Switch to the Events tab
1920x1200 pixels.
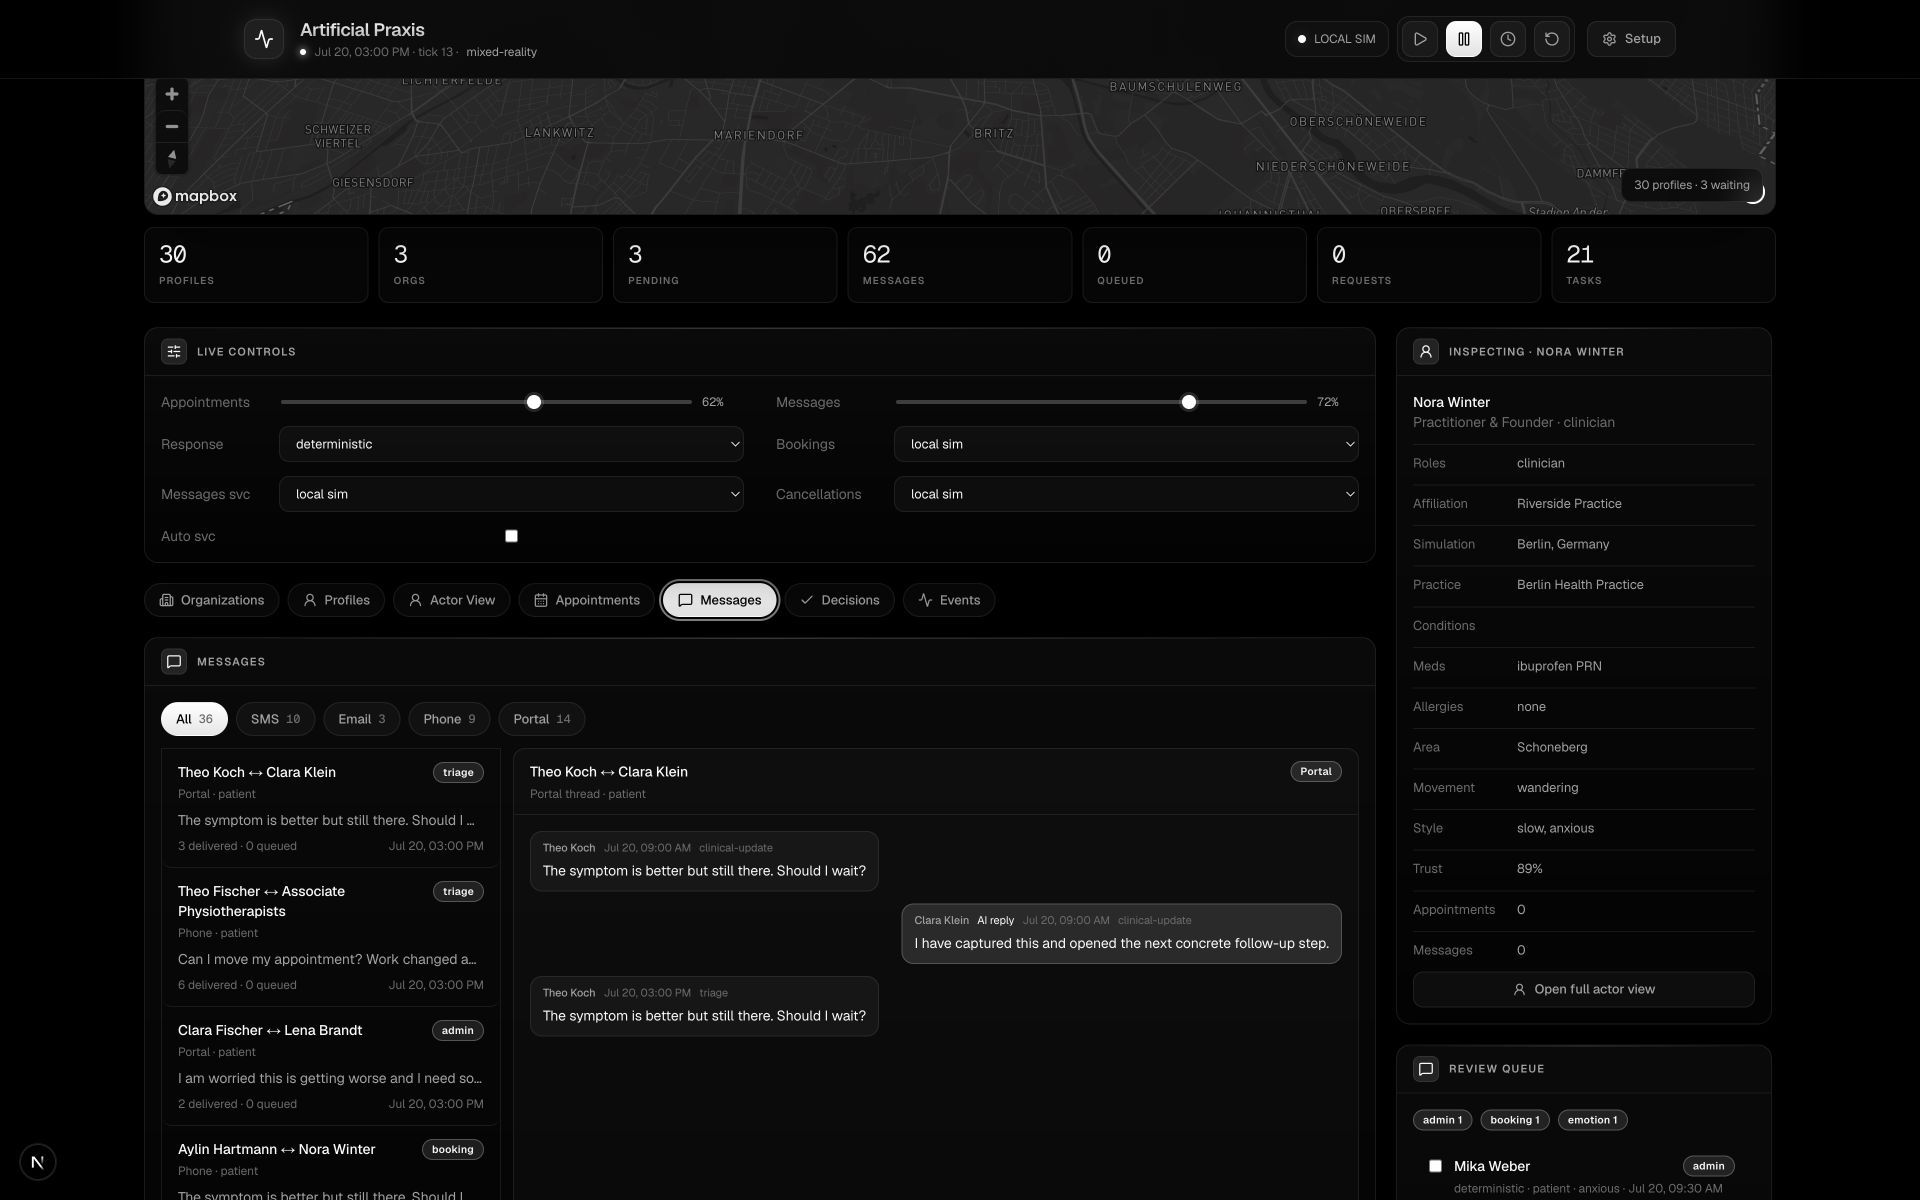tap(949, 600)
